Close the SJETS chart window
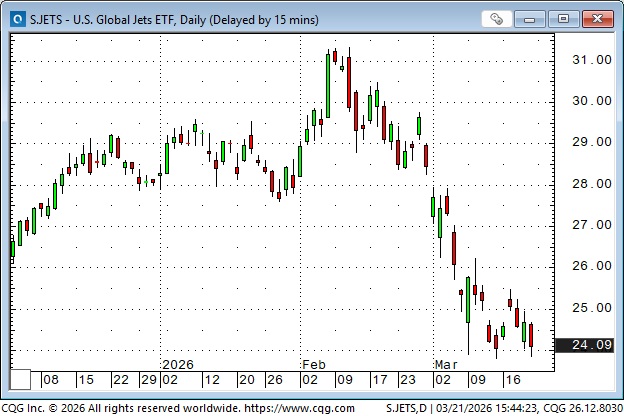 598,18
